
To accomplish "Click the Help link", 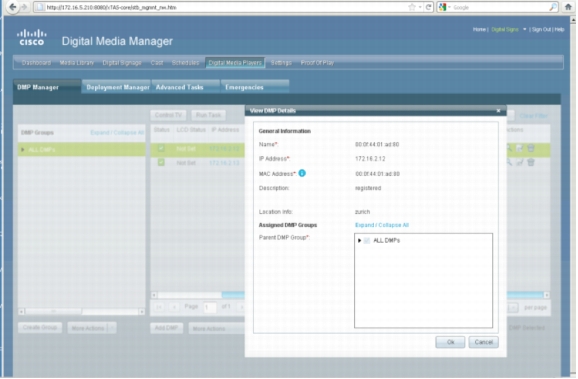I will (559, 29).
